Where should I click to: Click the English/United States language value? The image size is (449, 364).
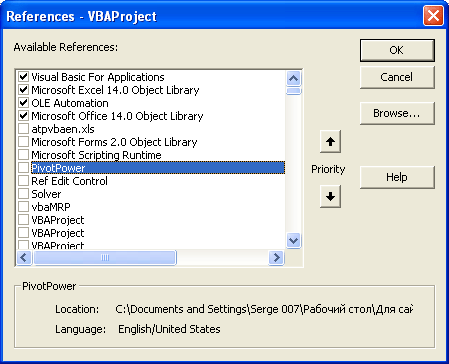[169, 329]
